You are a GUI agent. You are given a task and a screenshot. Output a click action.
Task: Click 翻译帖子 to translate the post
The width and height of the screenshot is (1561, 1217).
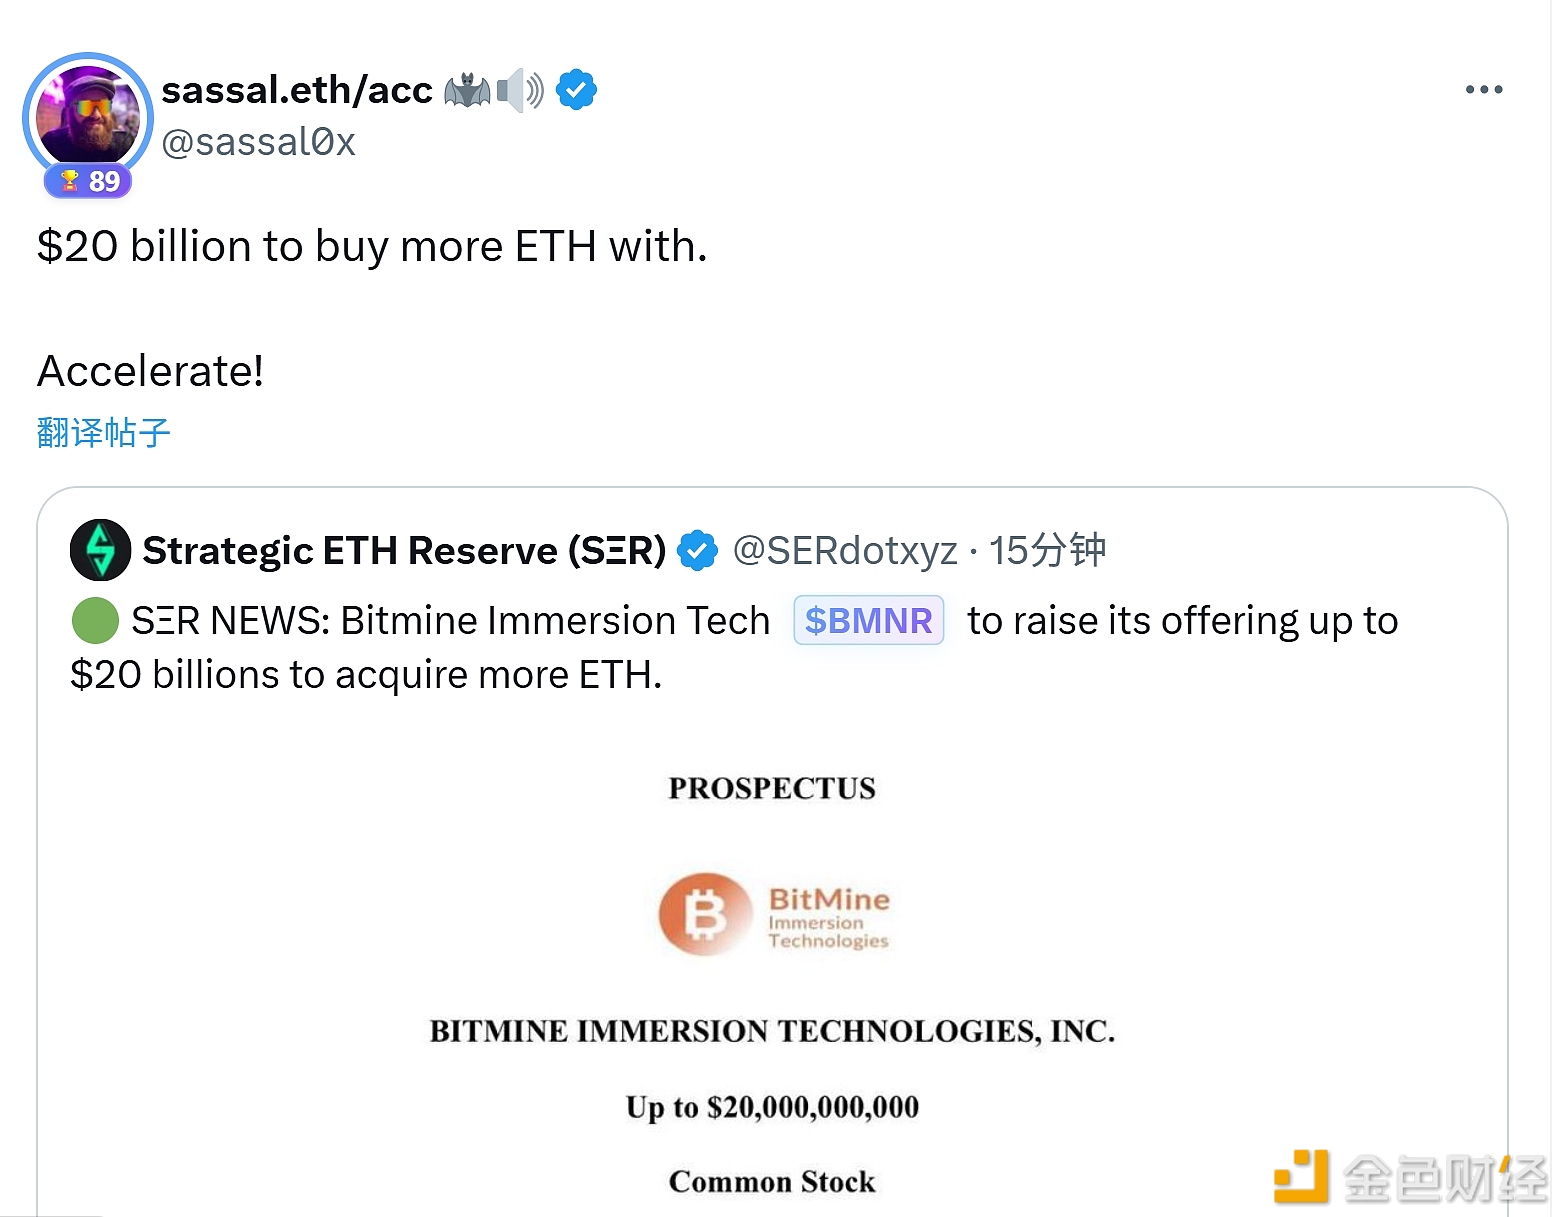point(103,432)
